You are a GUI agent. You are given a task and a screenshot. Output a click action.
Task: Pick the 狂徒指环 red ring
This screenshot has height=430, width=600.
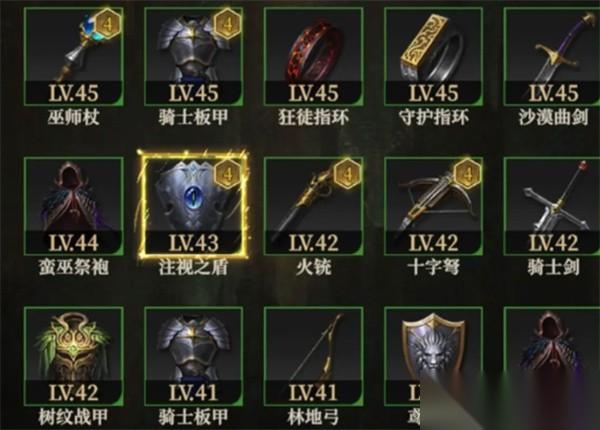tap(313, 56)
